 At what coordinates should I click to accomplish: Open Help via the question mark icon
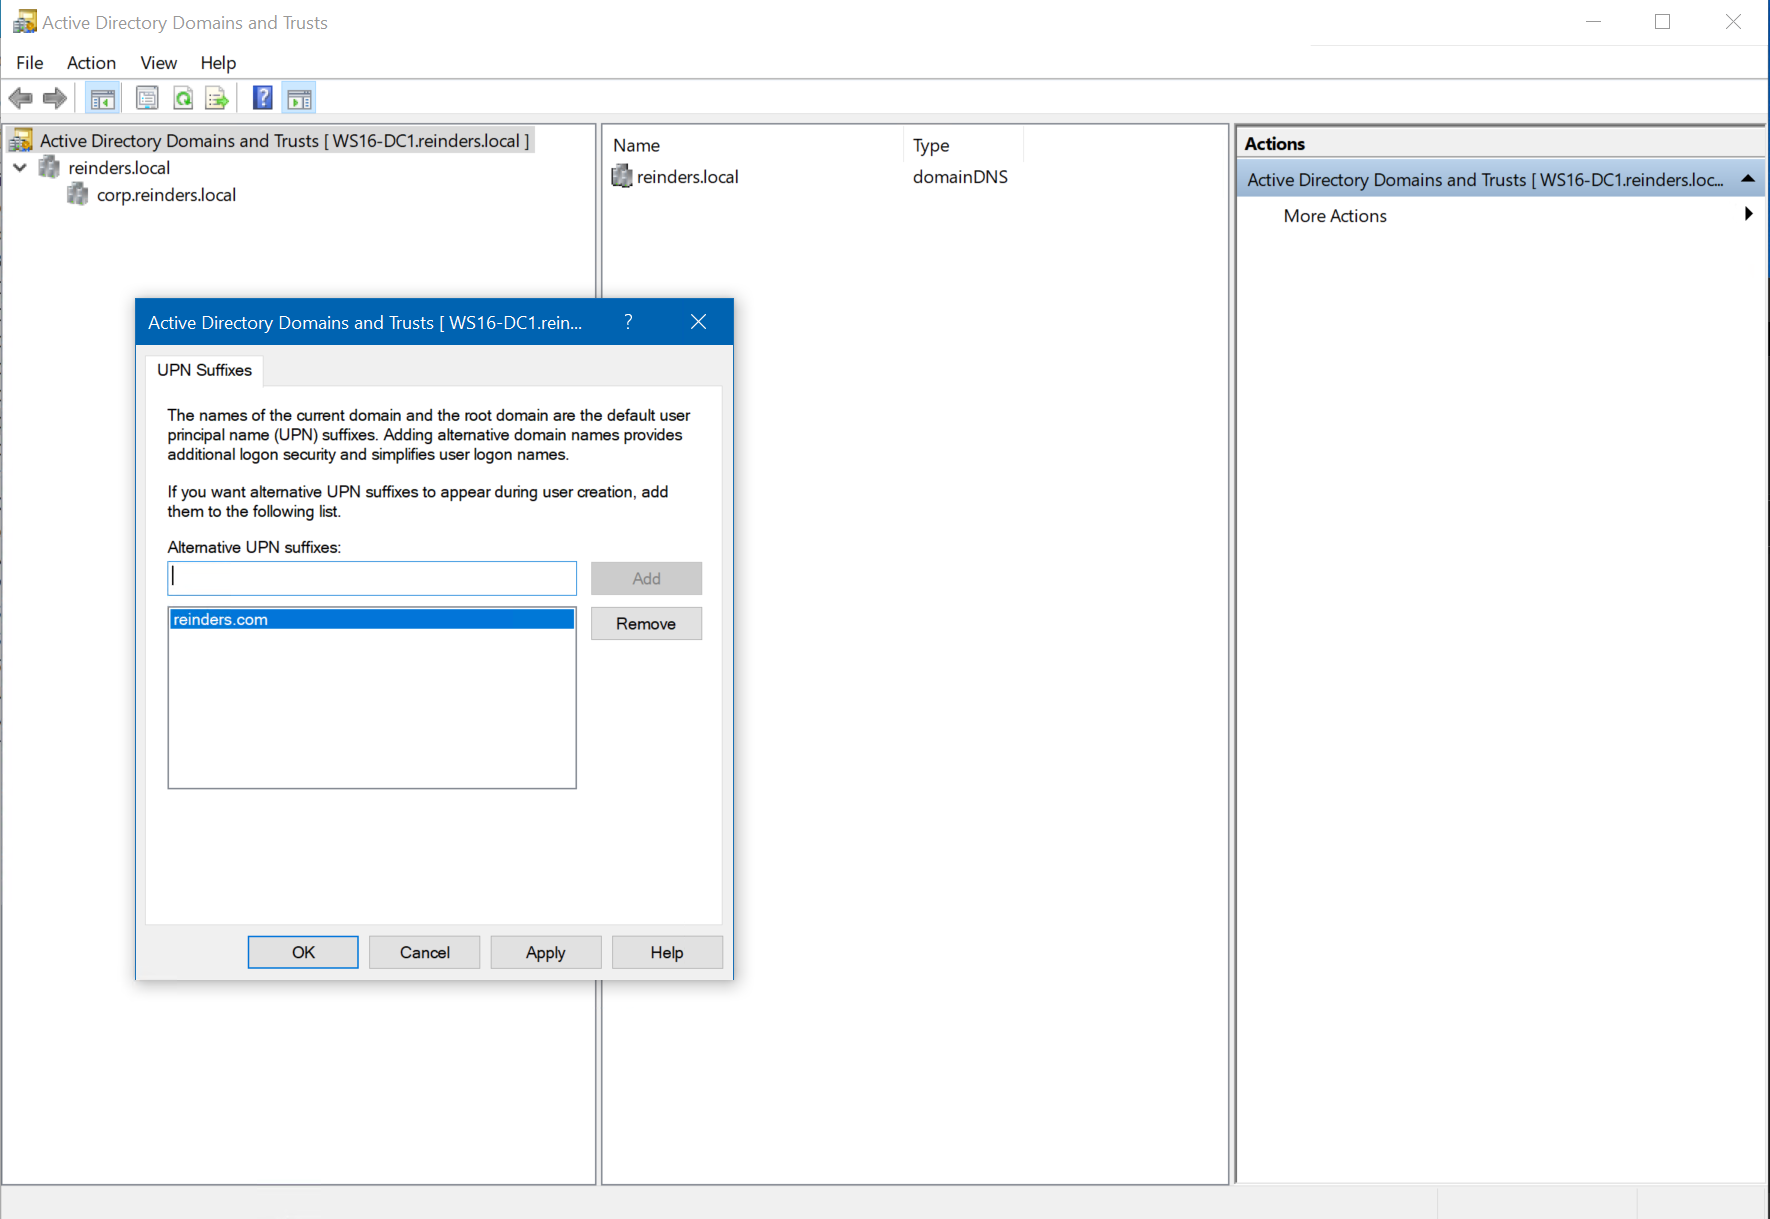pos(261,97)
